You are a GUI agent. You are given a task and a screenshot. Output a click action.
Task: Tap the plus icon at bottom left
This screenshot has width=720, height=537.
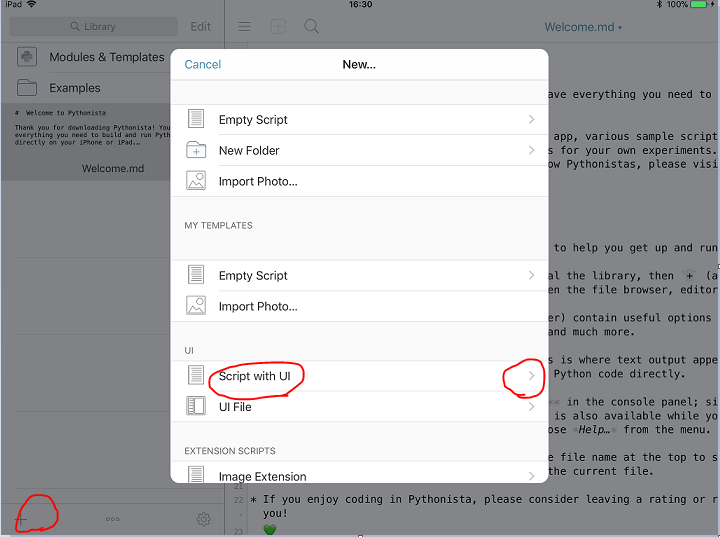pyautogui.click(x=21, y=519)
